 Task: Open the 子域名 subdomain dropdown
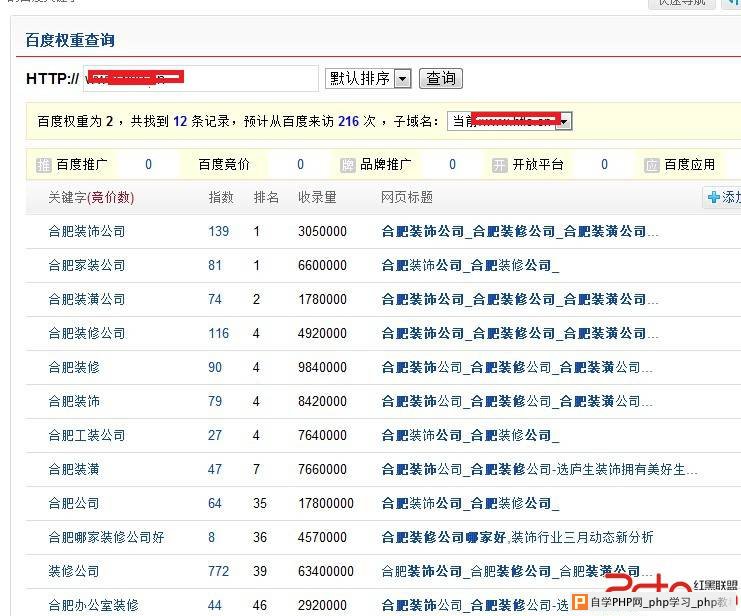509,121
